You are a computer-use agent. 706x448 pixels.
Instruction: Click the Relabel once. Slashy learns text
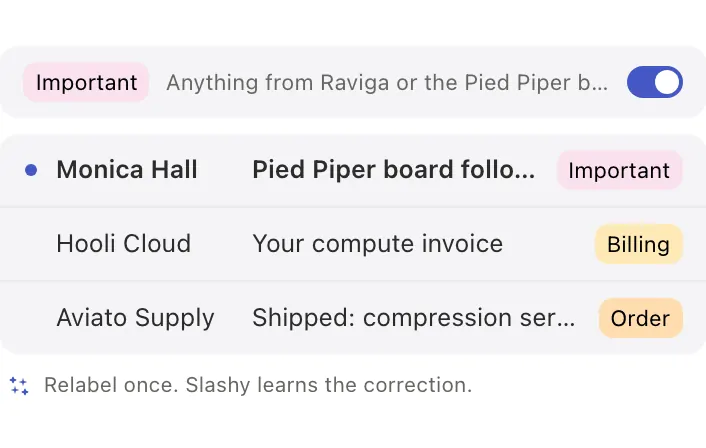(258, 385)
